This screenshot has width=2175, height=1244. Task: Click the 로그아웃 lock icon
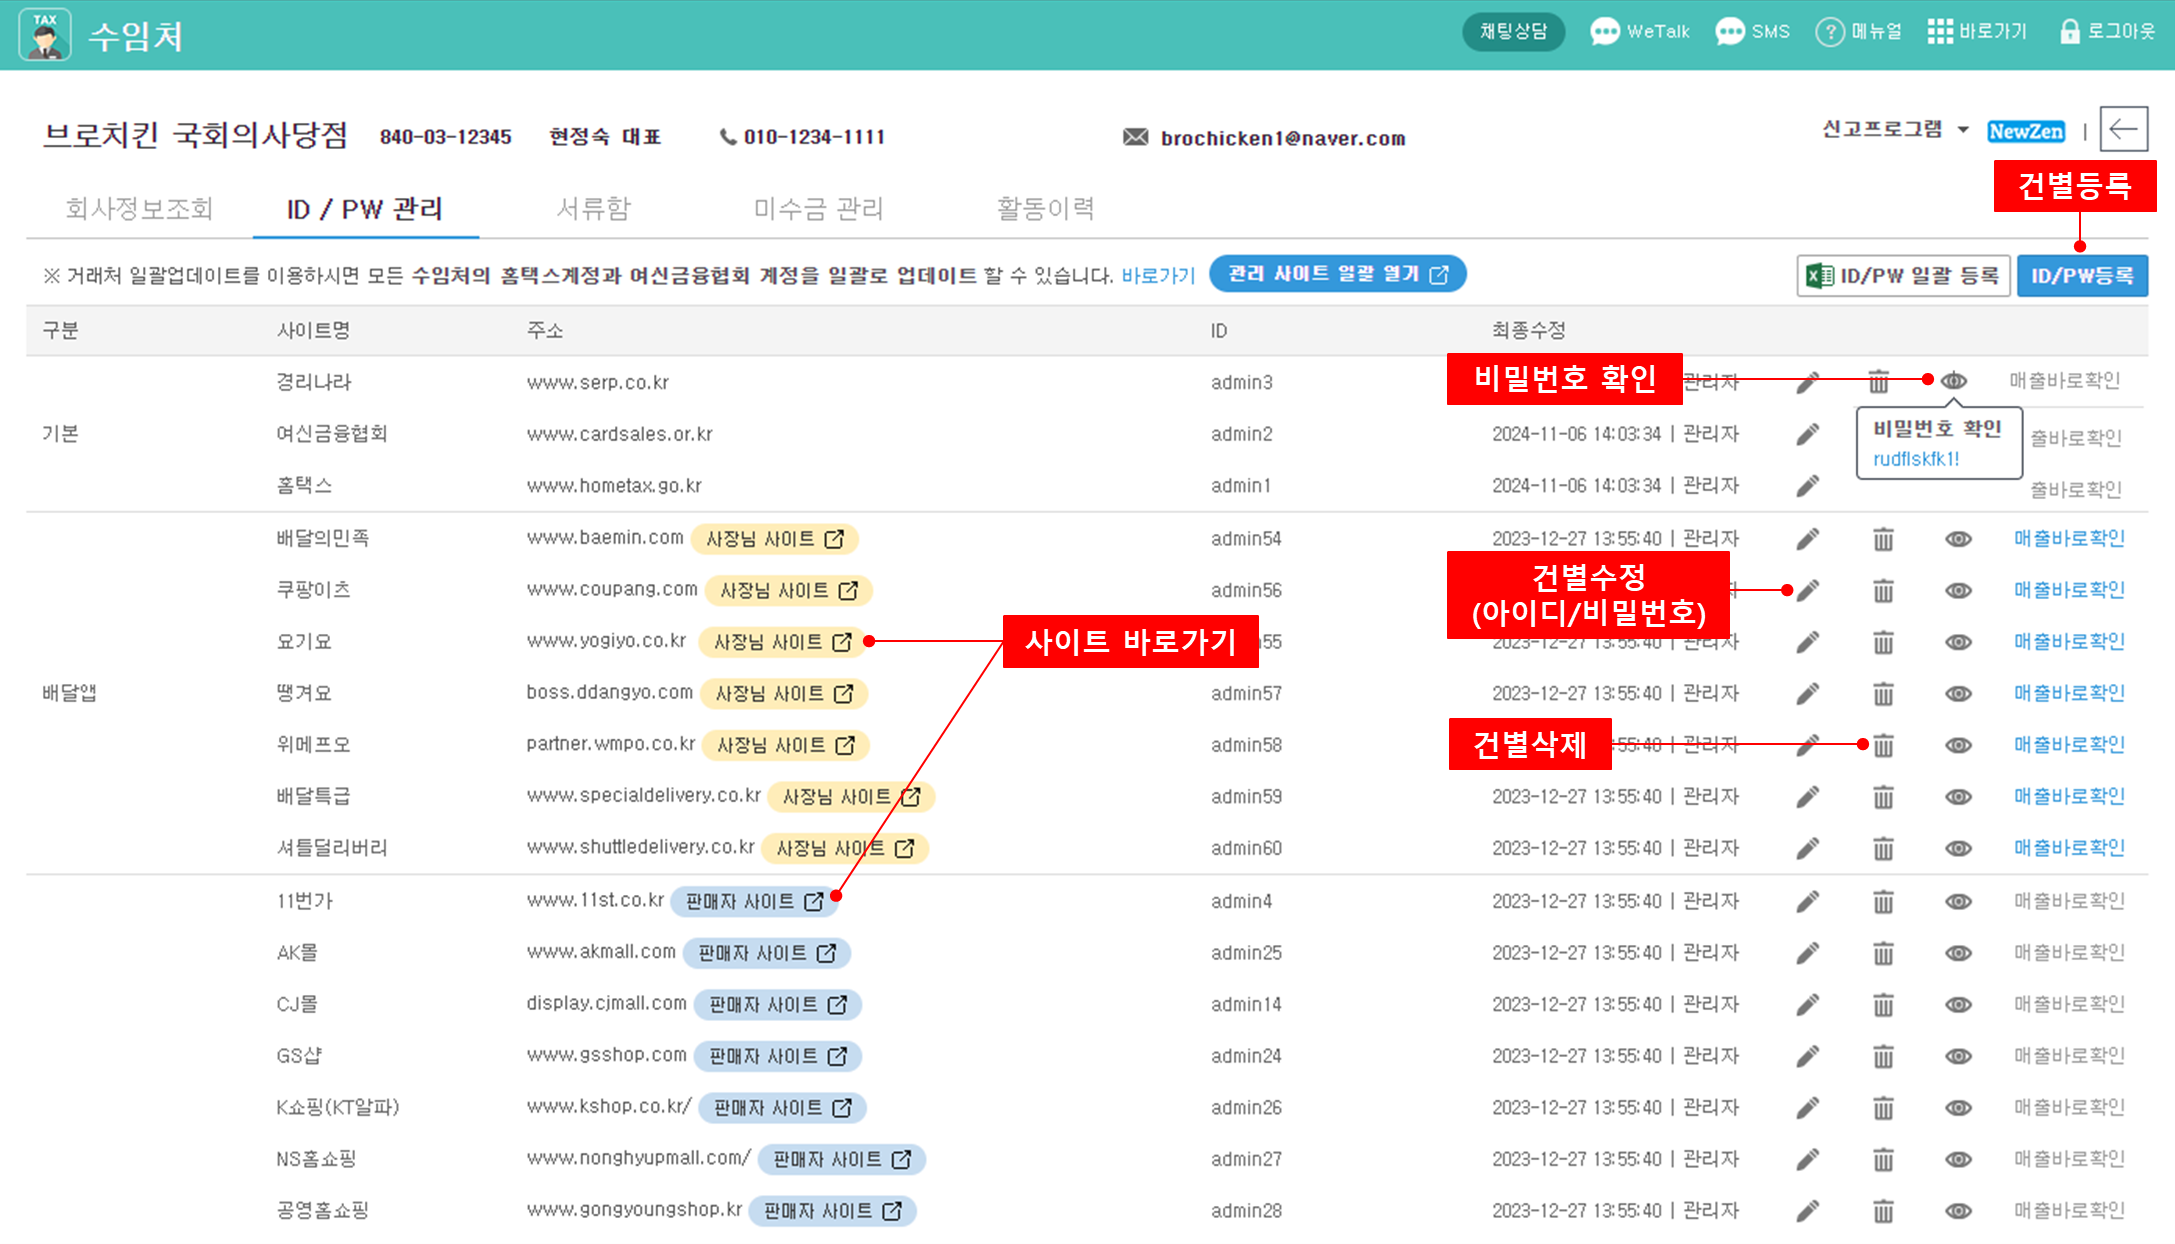coord(2069,32)
